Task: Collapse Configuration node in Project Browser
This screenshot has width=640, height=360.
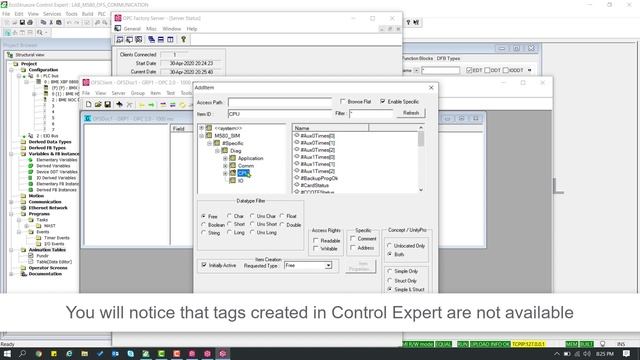Action: click(11, 70)
